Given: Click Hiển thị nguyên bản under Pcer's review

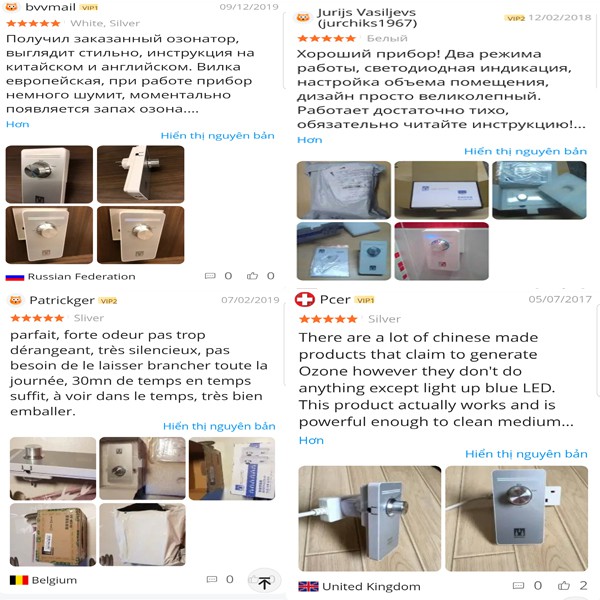Looking at the screenshot, I should click(526, 454).
